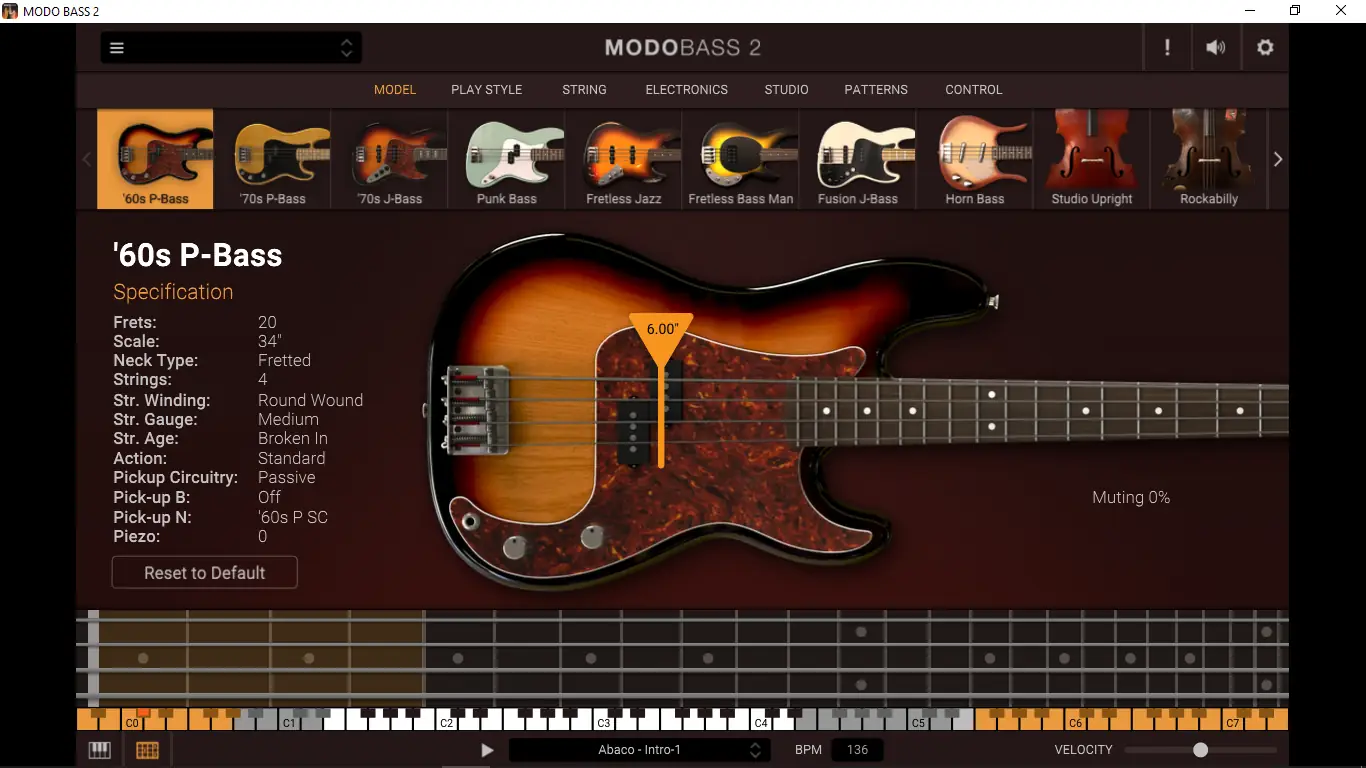
Task: Open the Abaco - Intro-1 pattern dropdown
Action: click(x=639, y=750)
